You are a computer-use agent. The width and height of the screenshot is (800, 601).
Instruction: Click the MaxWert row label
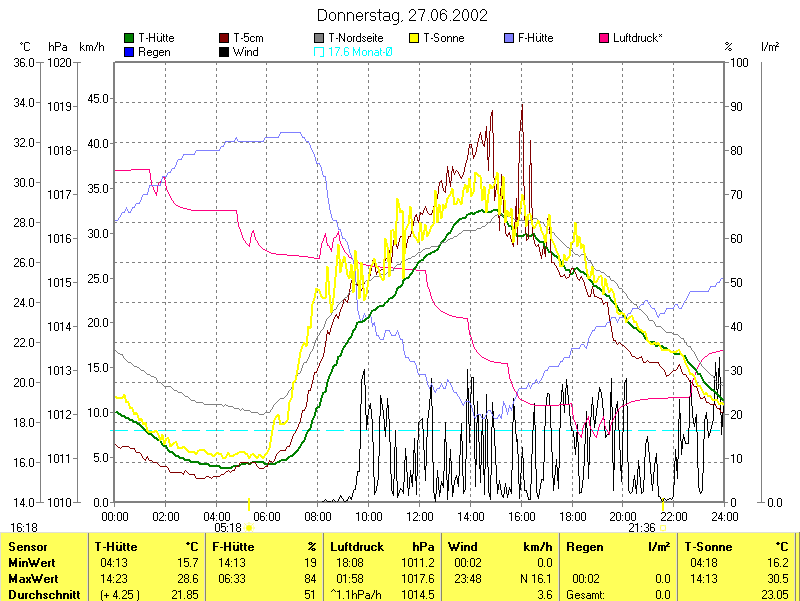[34, 578]
